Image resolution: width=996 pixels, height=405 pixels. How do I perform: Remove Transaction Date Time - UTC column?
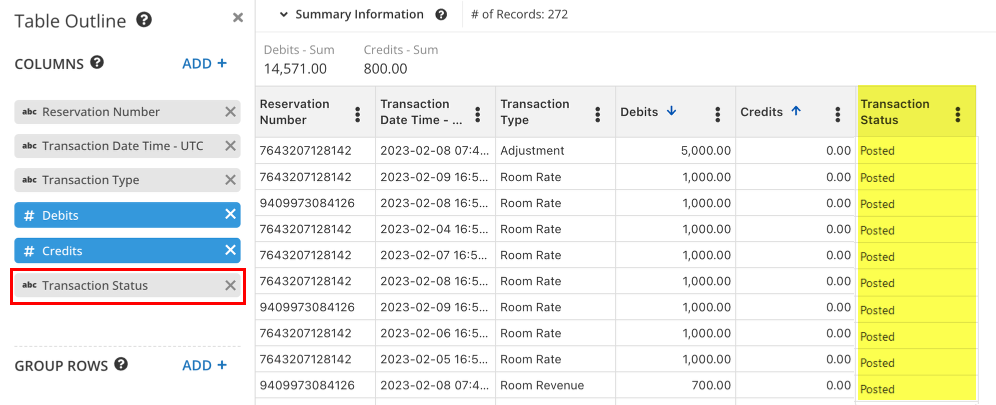[230, 146]
